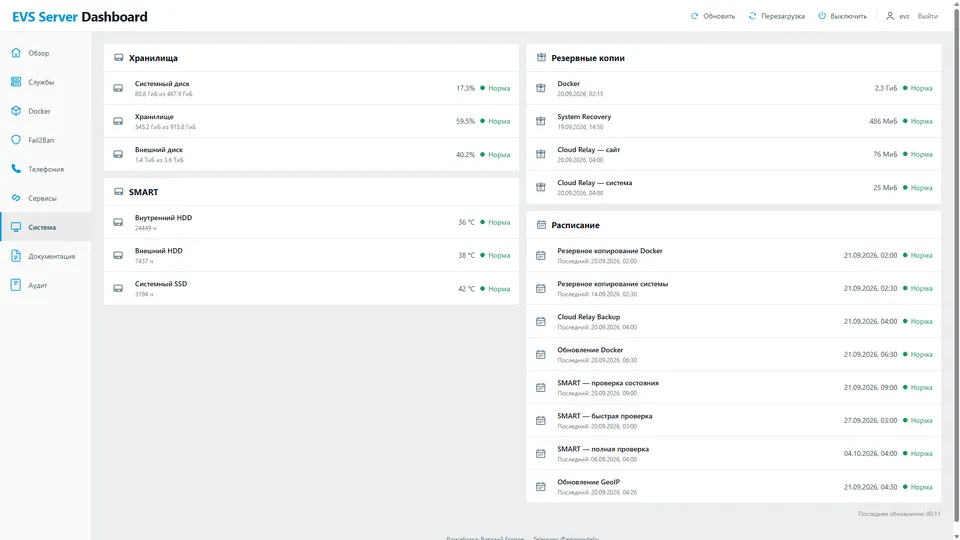
Task: Open the Службы menu item
Action: [x=46, y=82]
